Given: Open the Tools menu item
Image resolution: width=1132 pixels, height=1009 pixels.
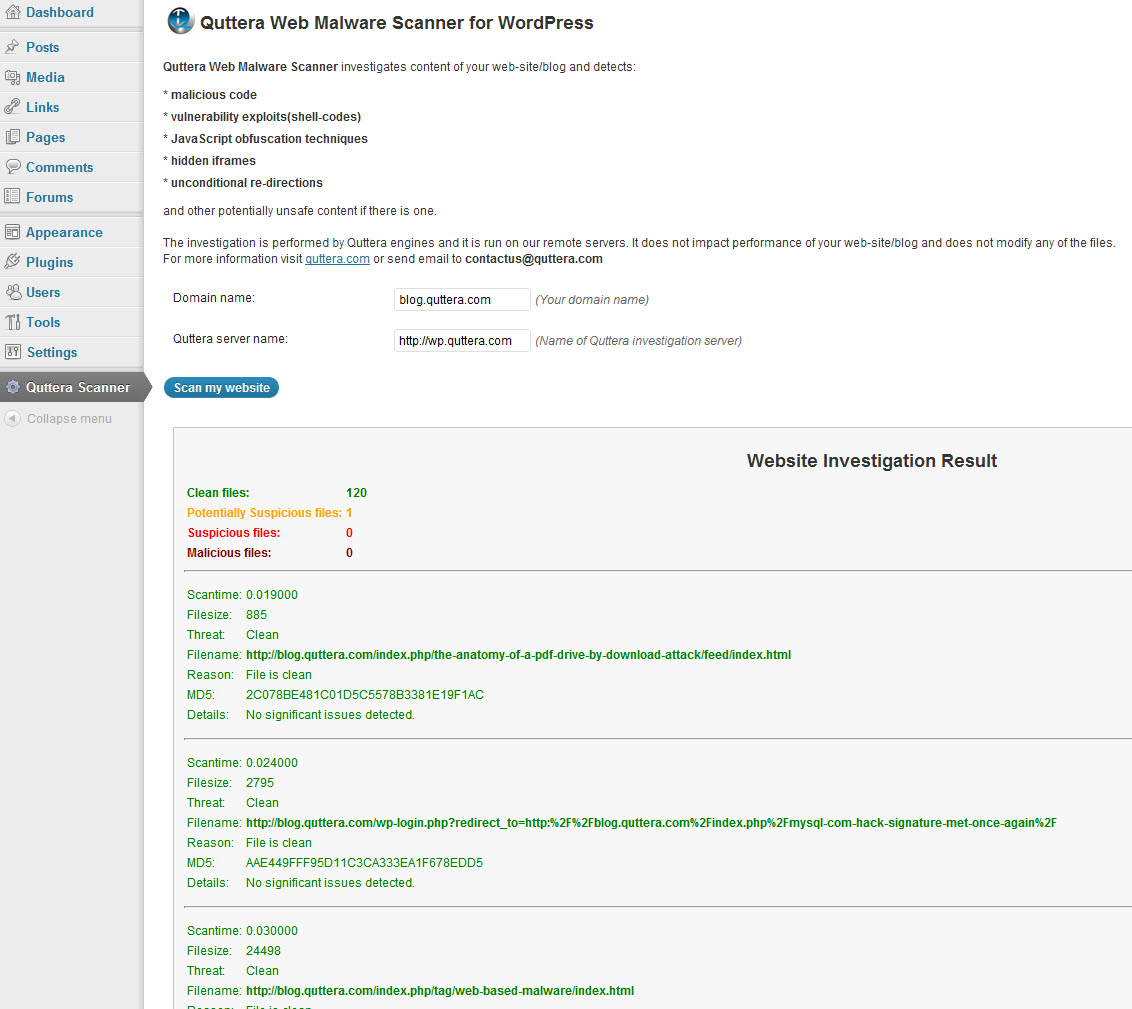Looking at the screenshot, I should click(43, 322).
